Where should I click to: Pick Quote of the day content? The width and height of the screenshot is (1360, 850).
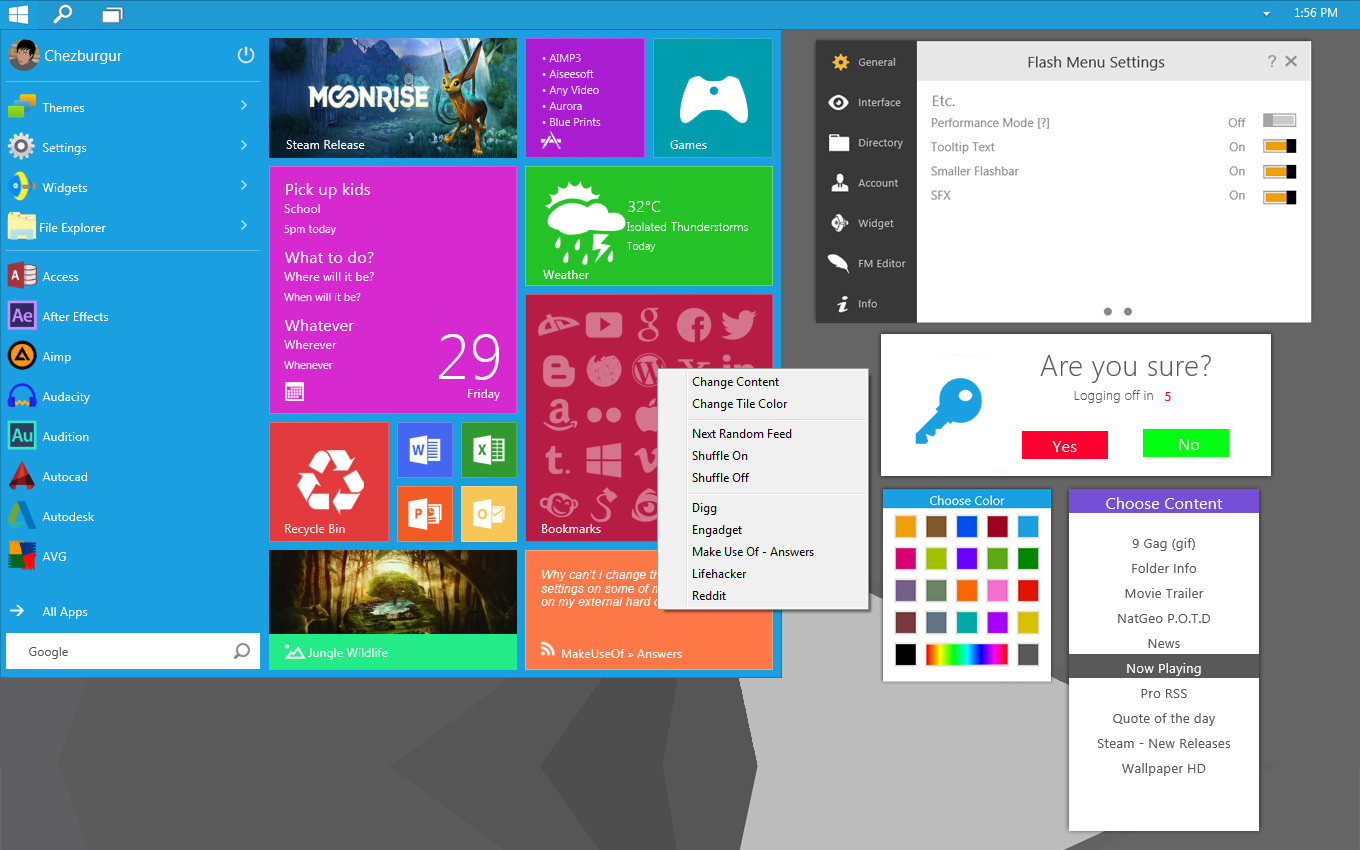pyautogui.click(x=1164, y=718)
